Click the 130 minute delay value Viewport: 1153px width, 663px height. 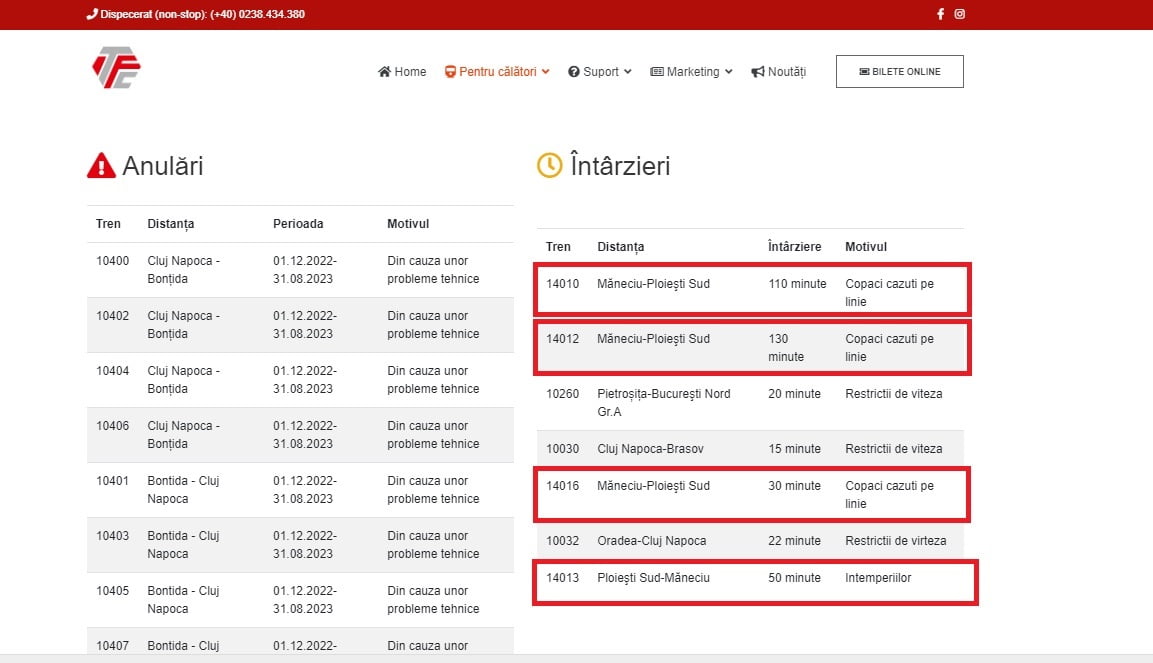coord(786,348)
